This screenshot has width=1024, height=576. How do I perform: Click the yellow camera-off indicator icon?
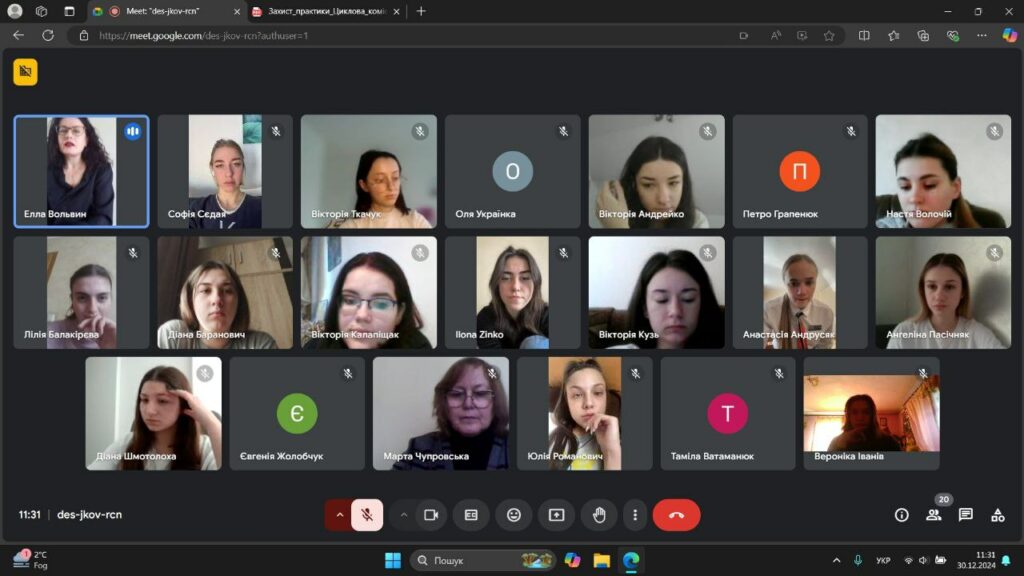coord(25,72)
